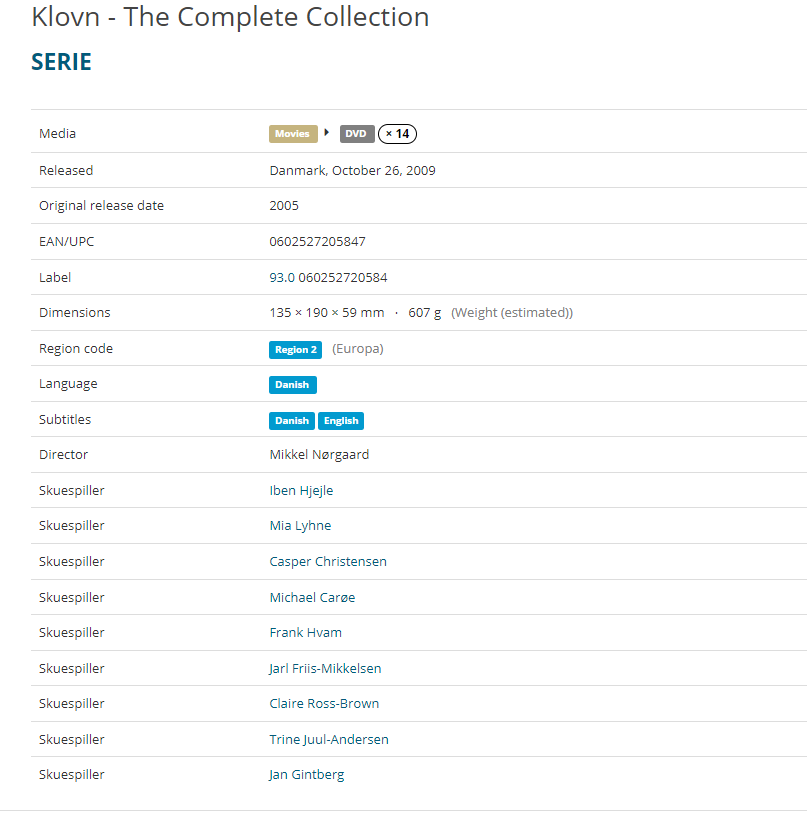Click the Danish badge in Subtitles row
The image size is (807, 833).
click(x=291, y=421)
